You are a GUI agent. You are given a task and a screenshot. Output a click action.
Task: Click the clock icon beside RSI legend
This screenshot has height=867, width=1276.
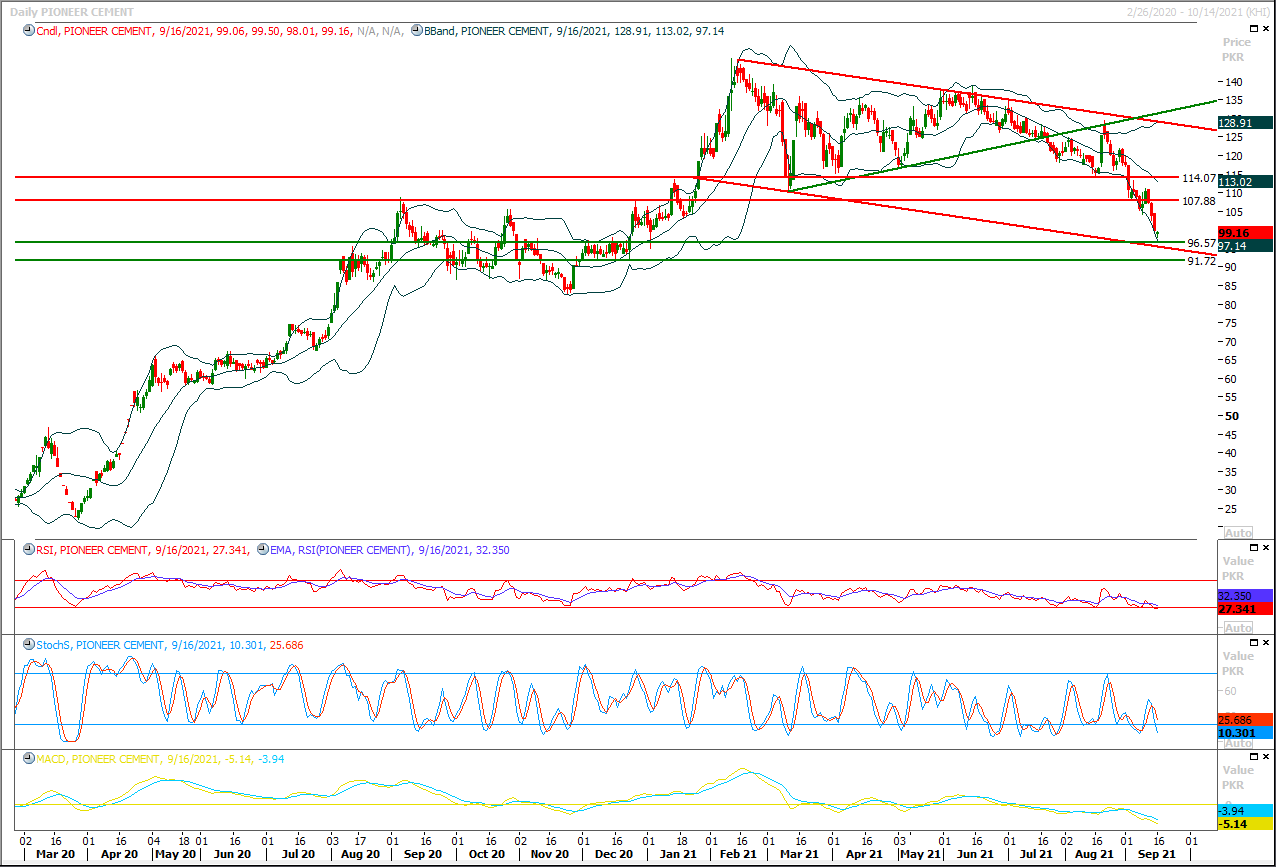(29, 550)
